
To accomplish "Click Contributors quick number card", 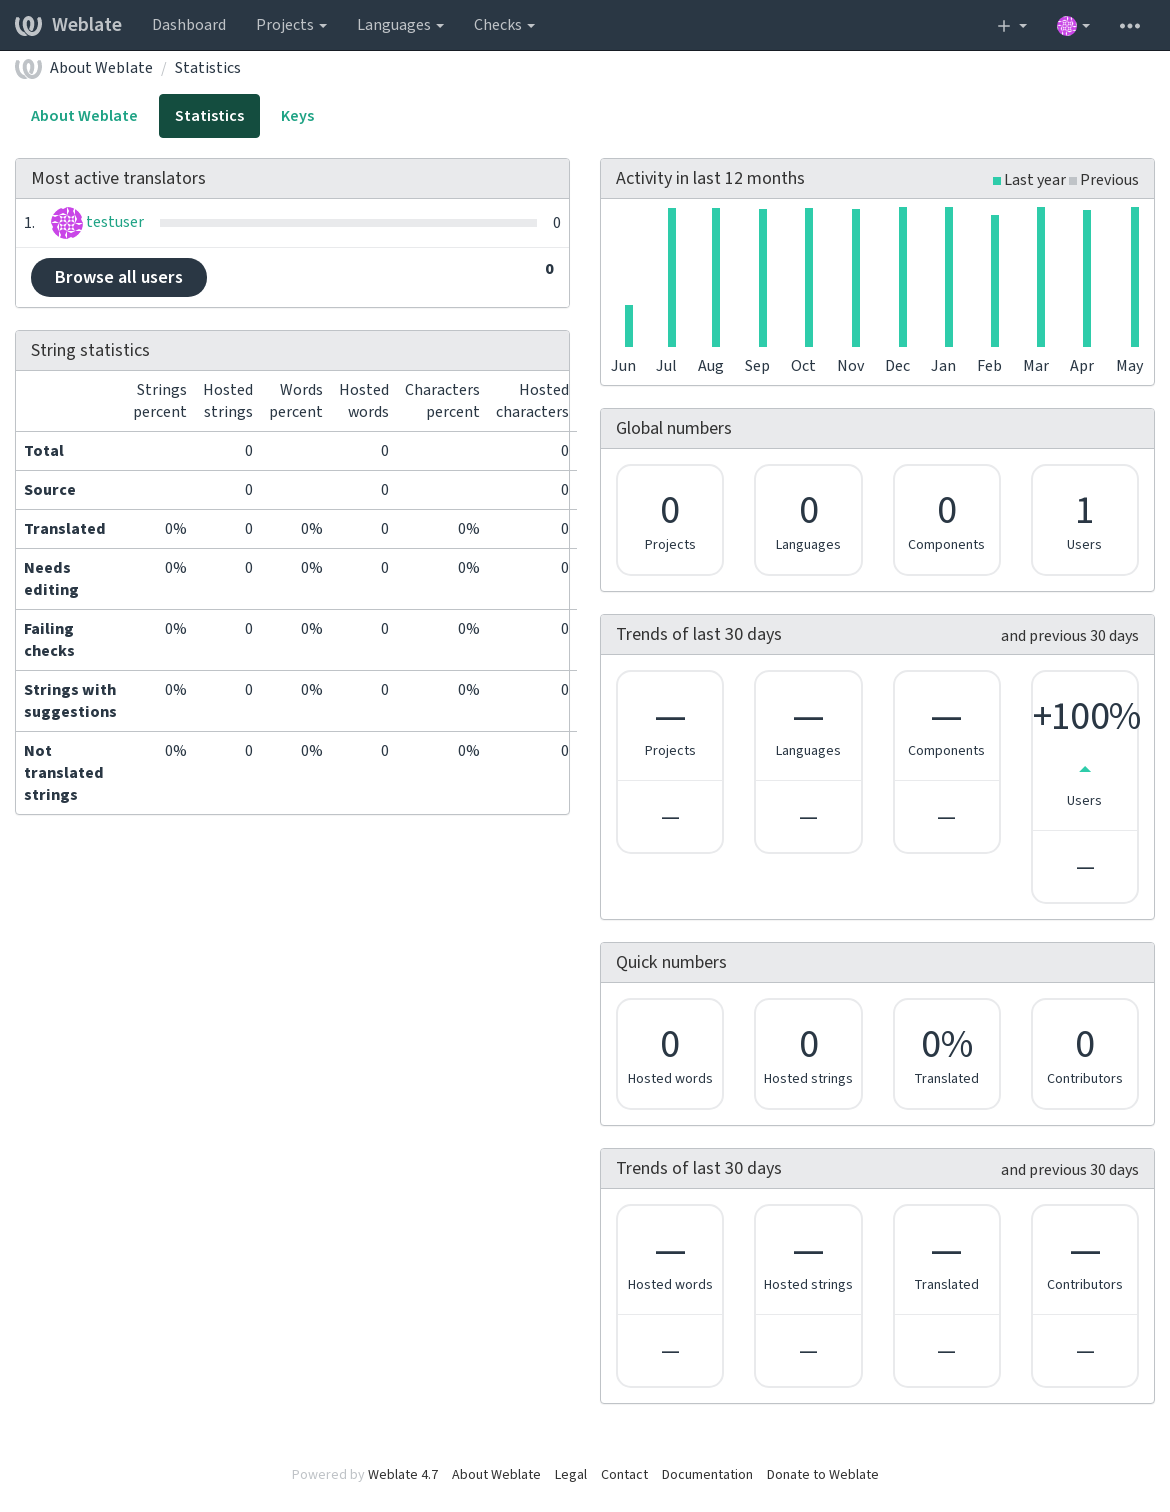I will (1084, 1054).
